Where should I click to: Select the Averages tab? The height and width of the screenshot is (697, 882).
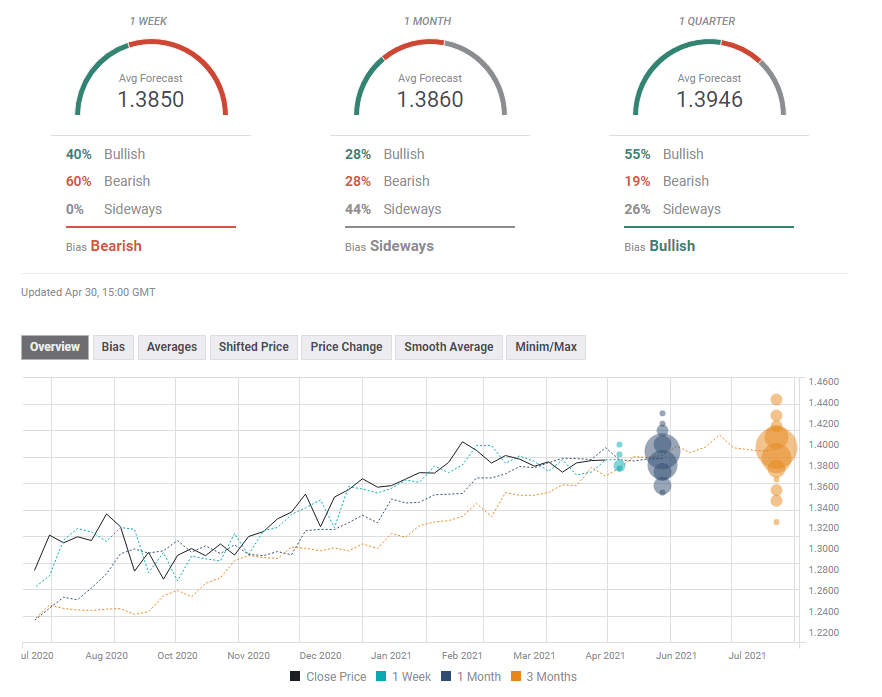[x=171, y=347]
